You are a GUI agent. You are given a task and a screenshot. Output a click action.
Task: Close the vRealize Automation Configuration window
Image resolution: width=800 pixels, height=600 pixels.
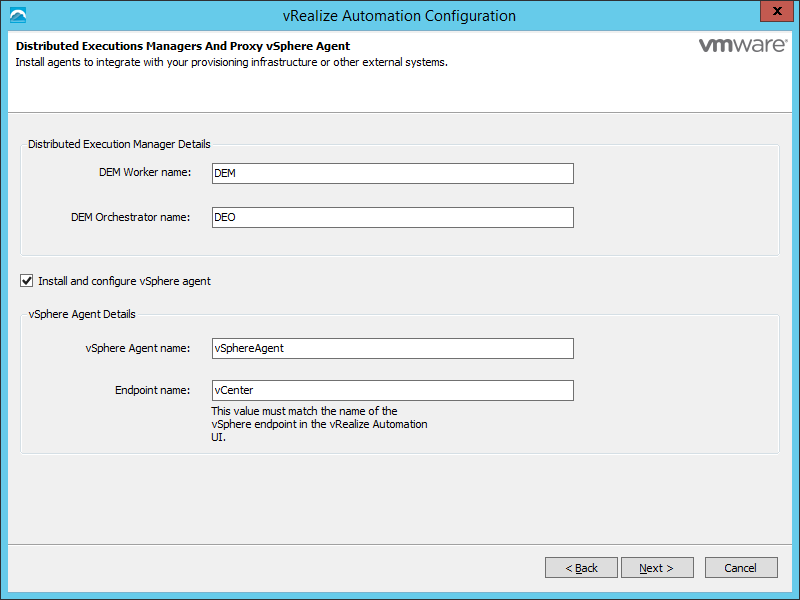(773, 13)
